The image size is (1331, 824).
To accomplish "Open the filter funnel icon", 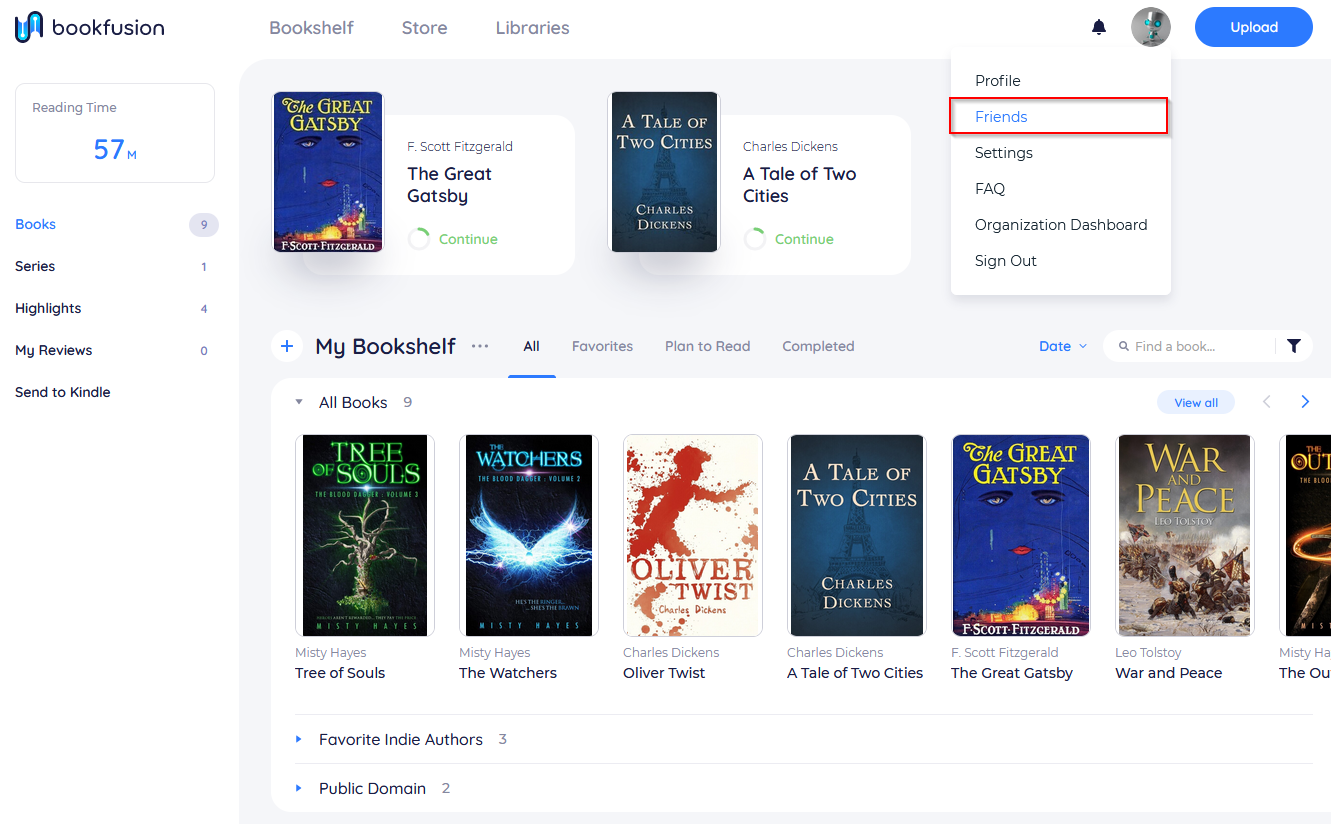I will point(1294,346).
